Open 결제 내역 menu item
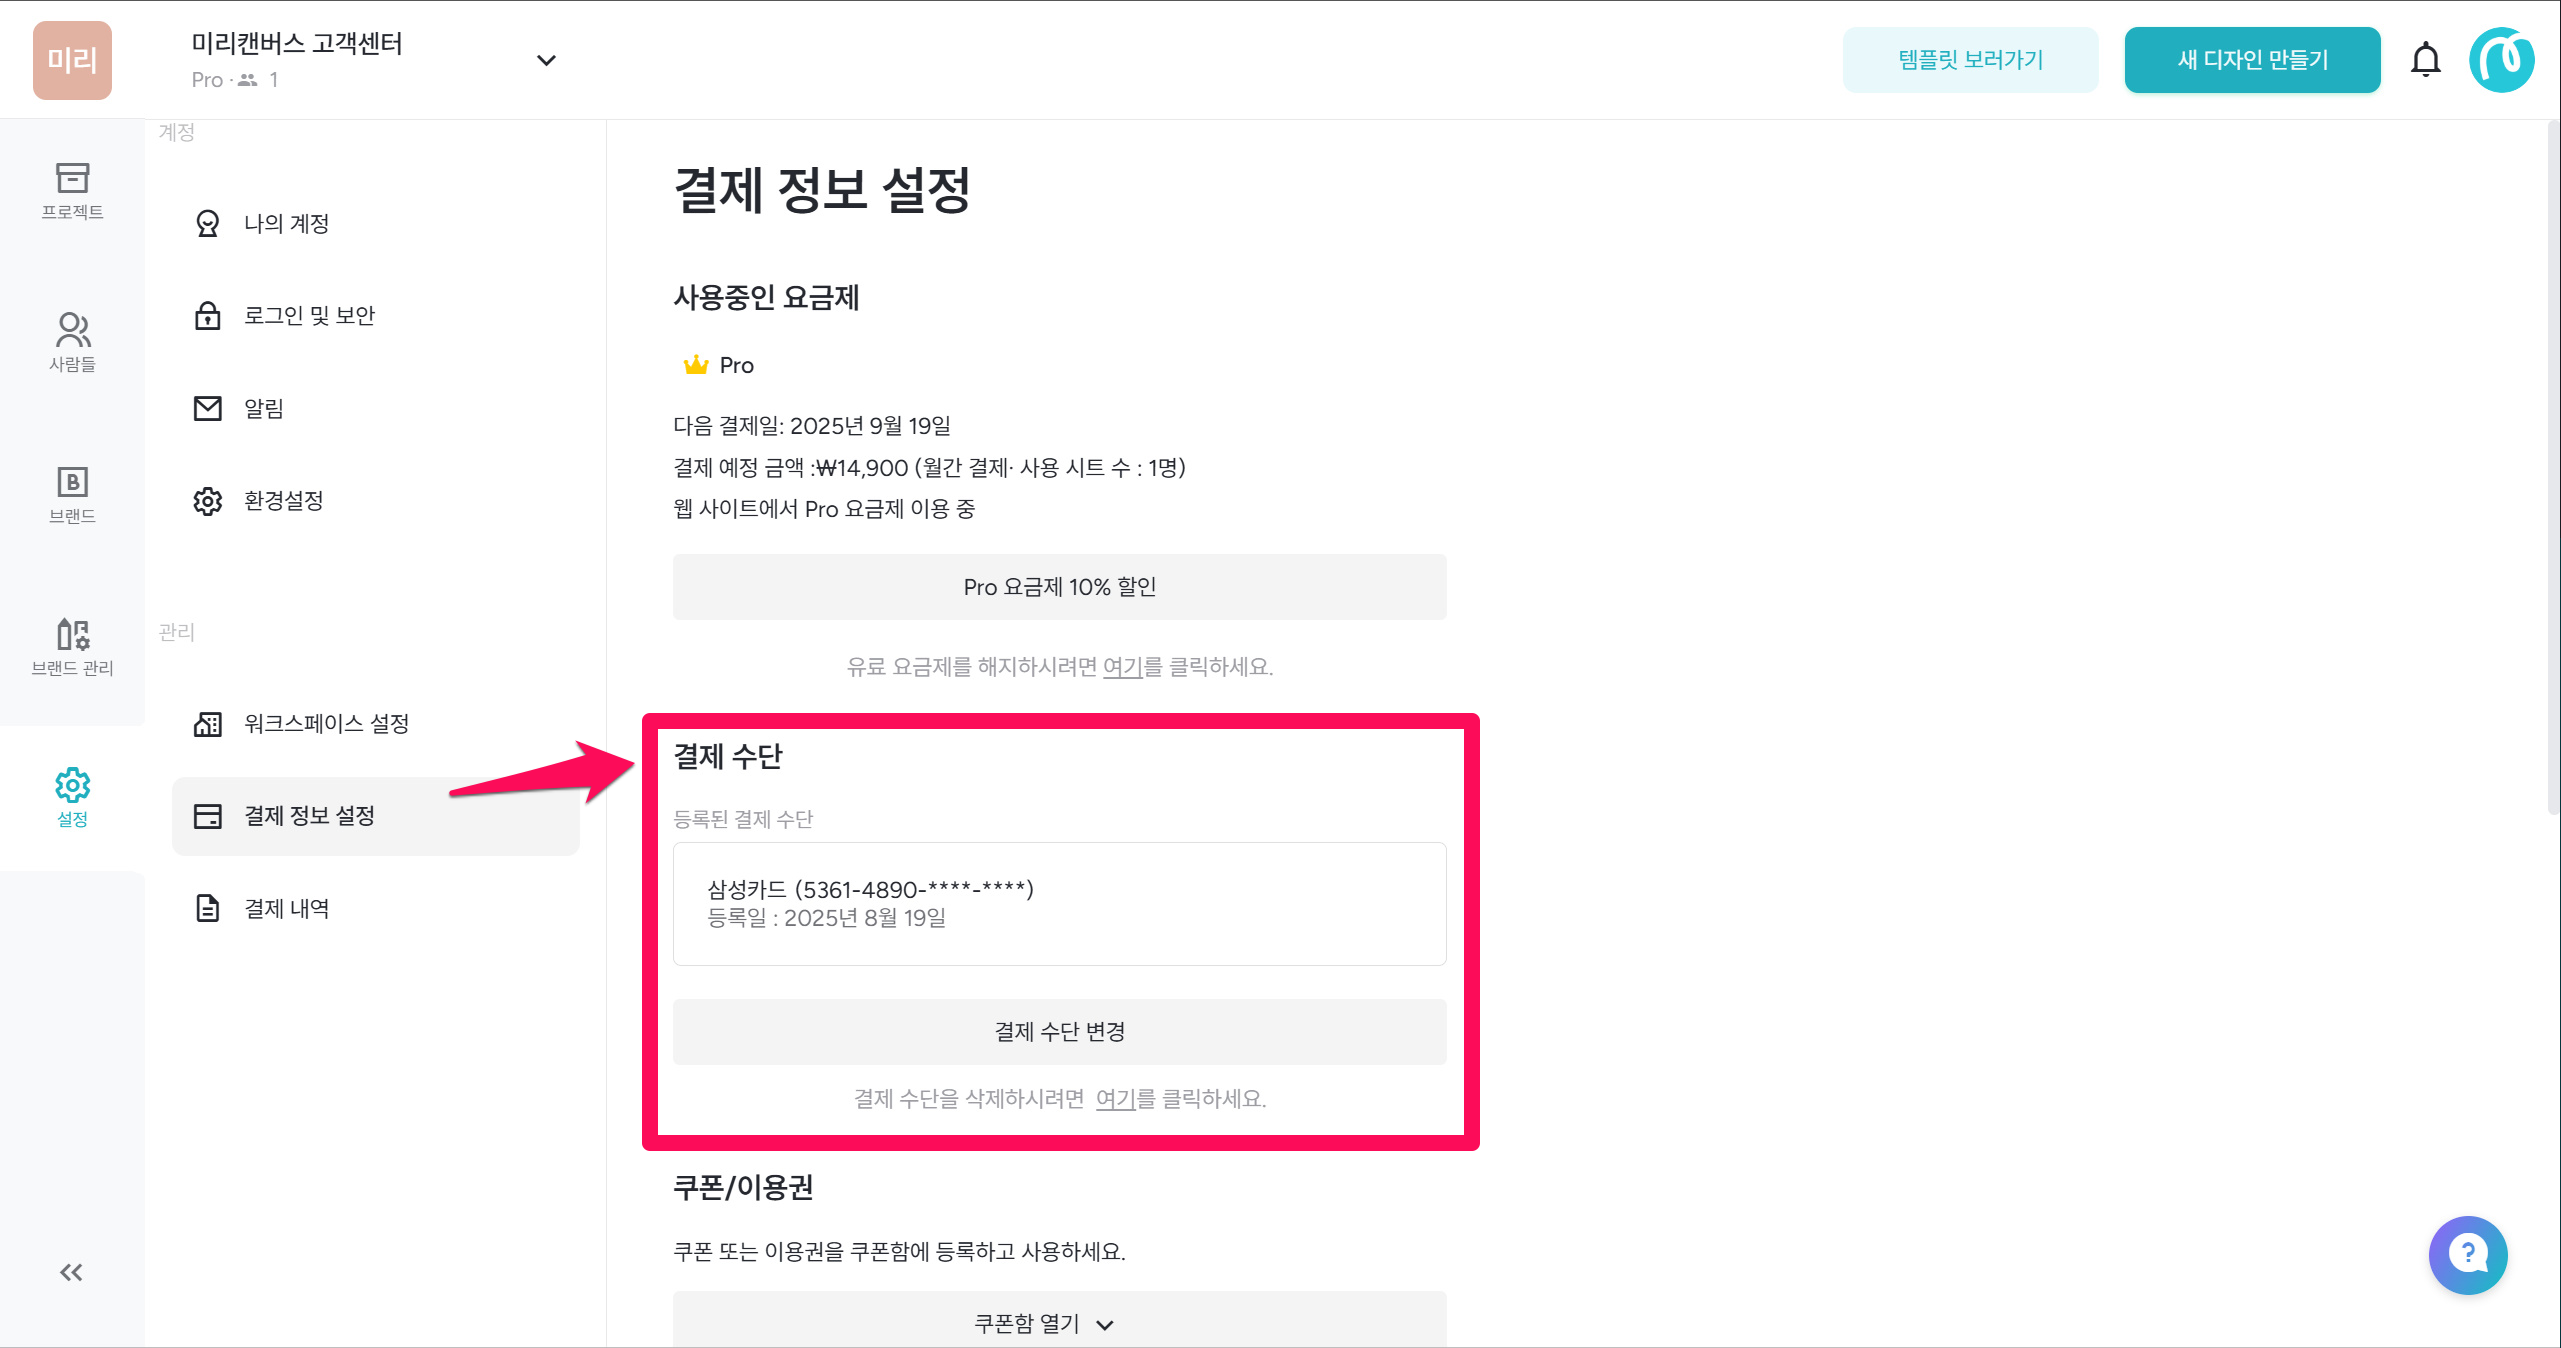Image resolution: width=2561 pixels, height=1348 pixels. 286,908
